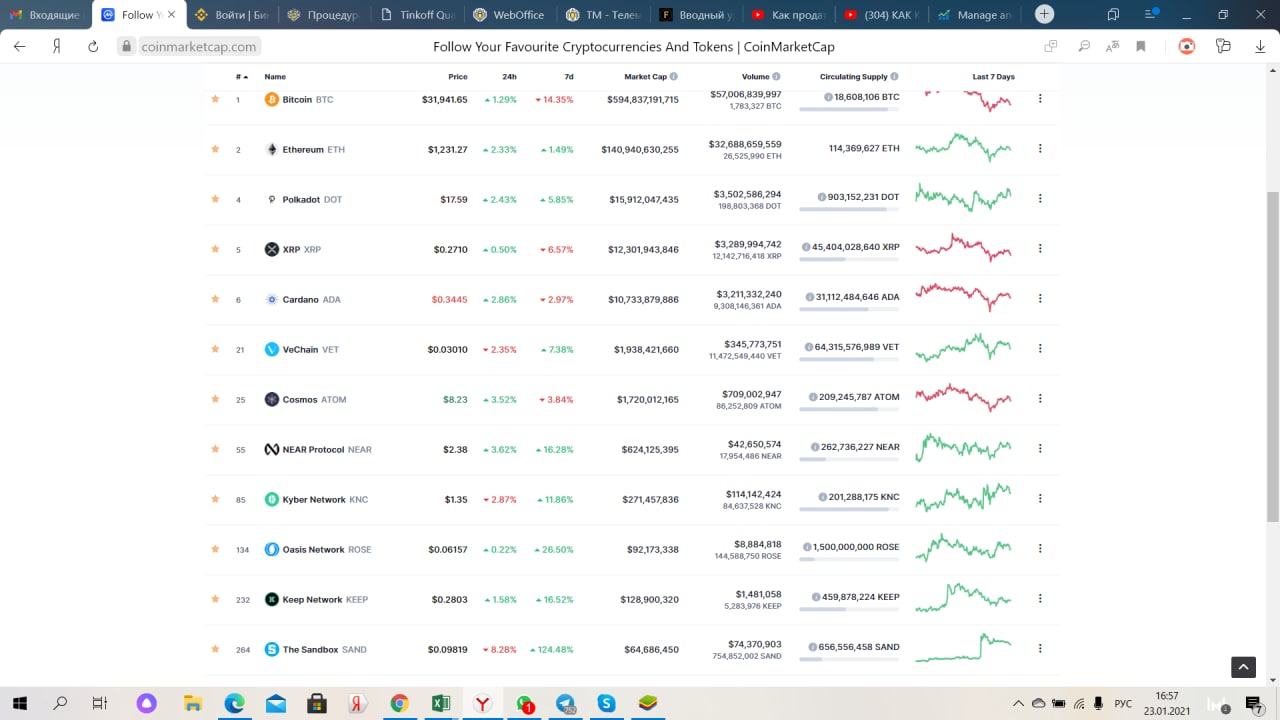Click the Polkadot coin logo

point(272,199)
